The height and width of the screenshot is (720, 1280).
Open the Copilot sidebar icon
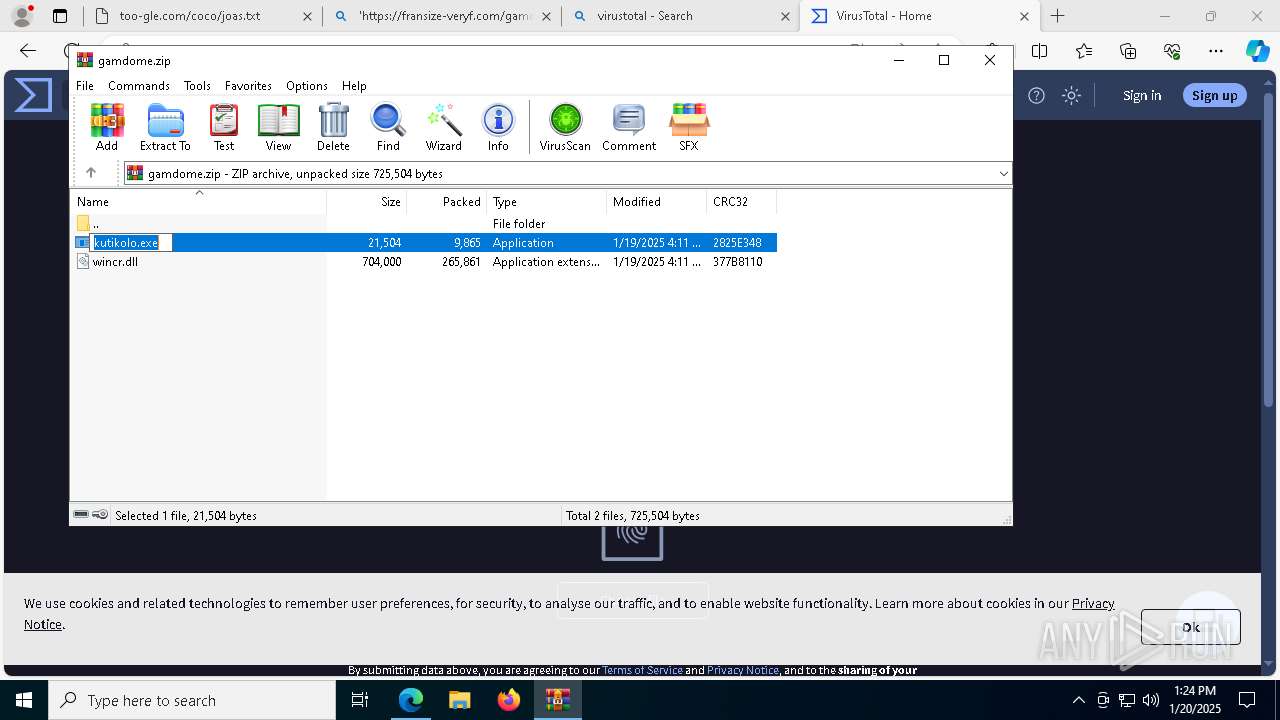tap(1257, 51)
